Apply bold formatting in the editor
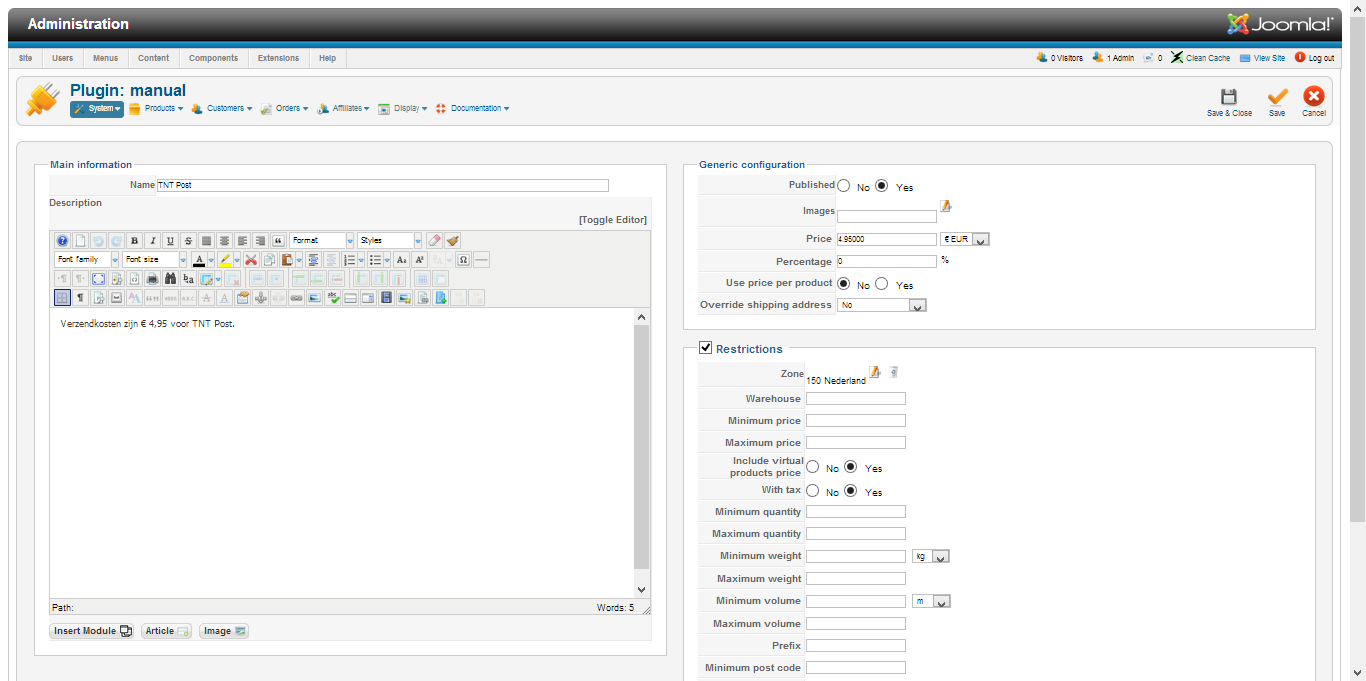The image size is (1366, 681). [x=135, y=241]
